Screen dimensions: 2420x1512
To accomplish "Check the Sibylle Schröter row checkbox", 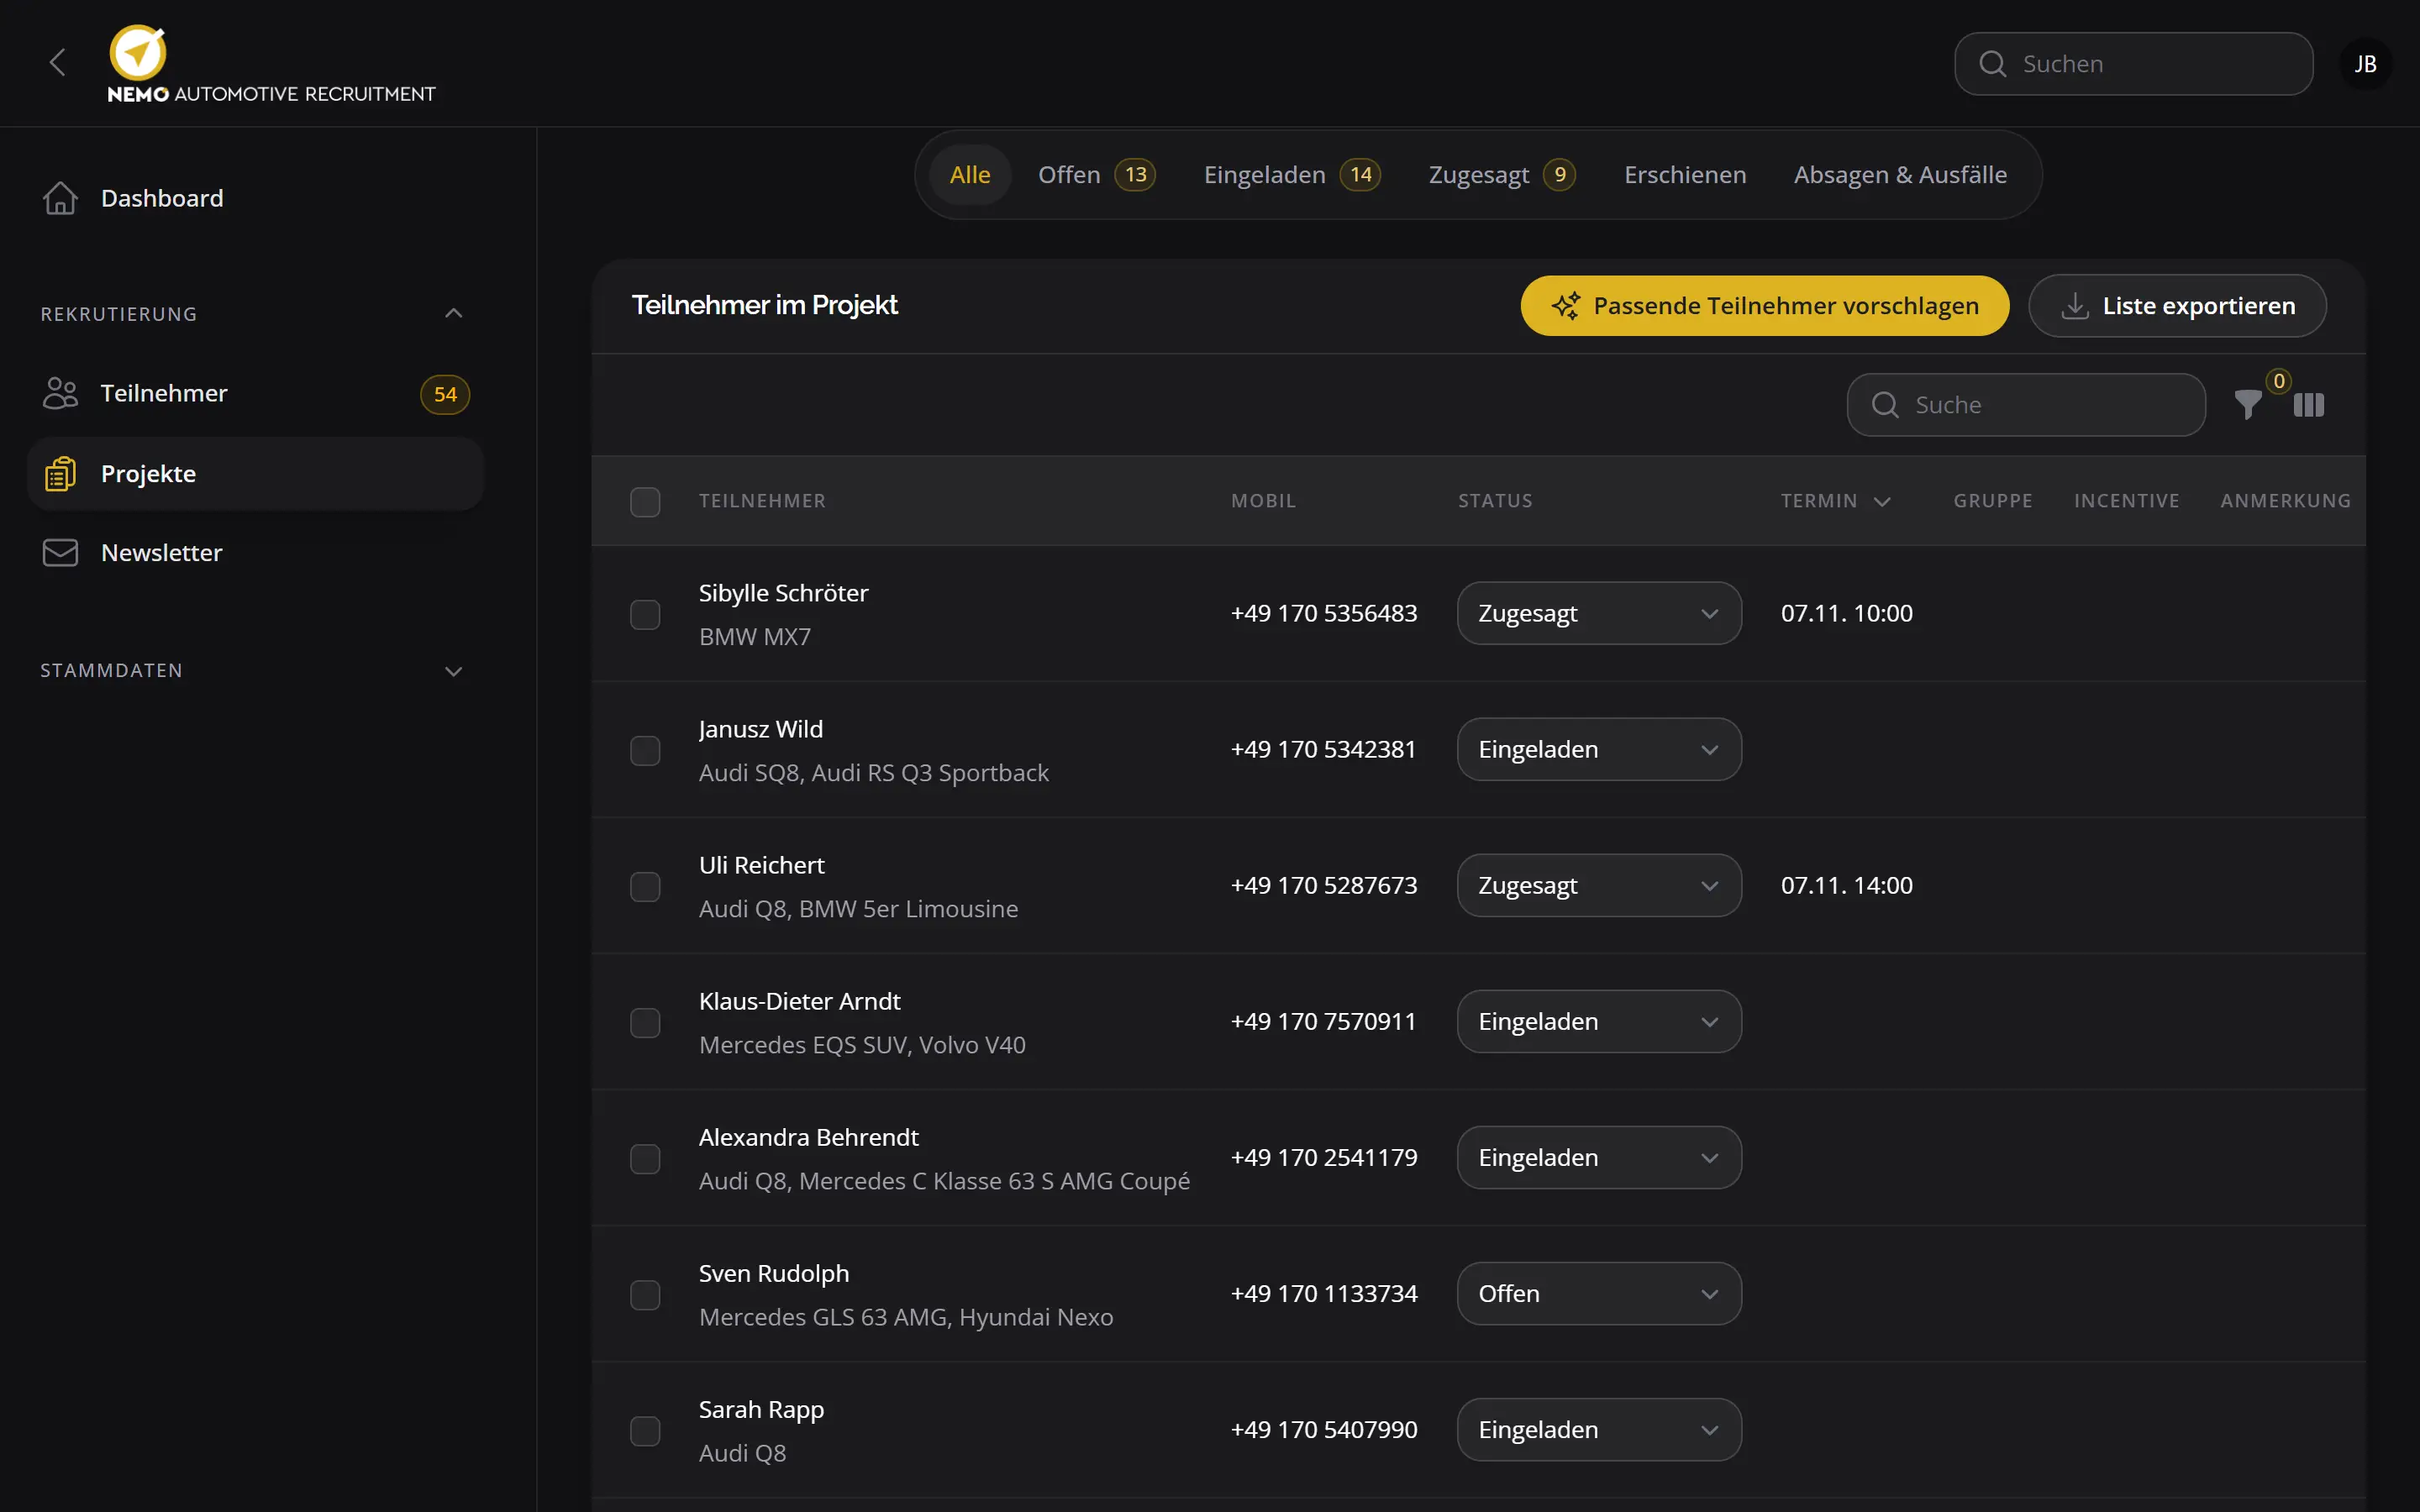I will [645, 614].
